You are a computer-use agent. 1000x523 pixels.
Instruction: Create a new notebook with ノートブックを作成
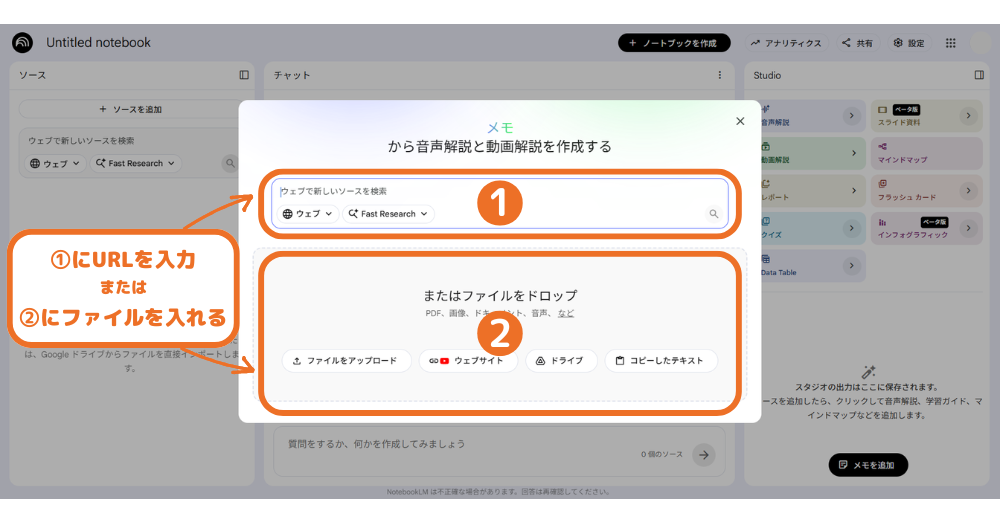tap(674, 43)
